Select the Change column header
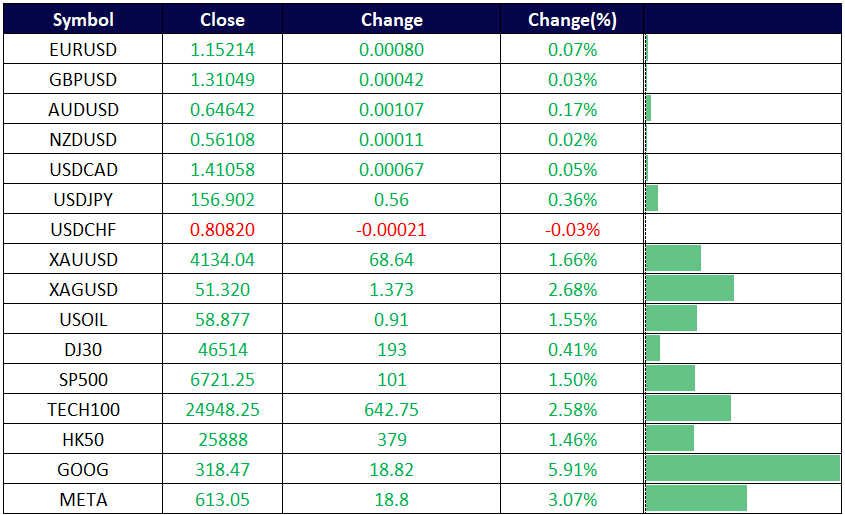 [391, 20]
